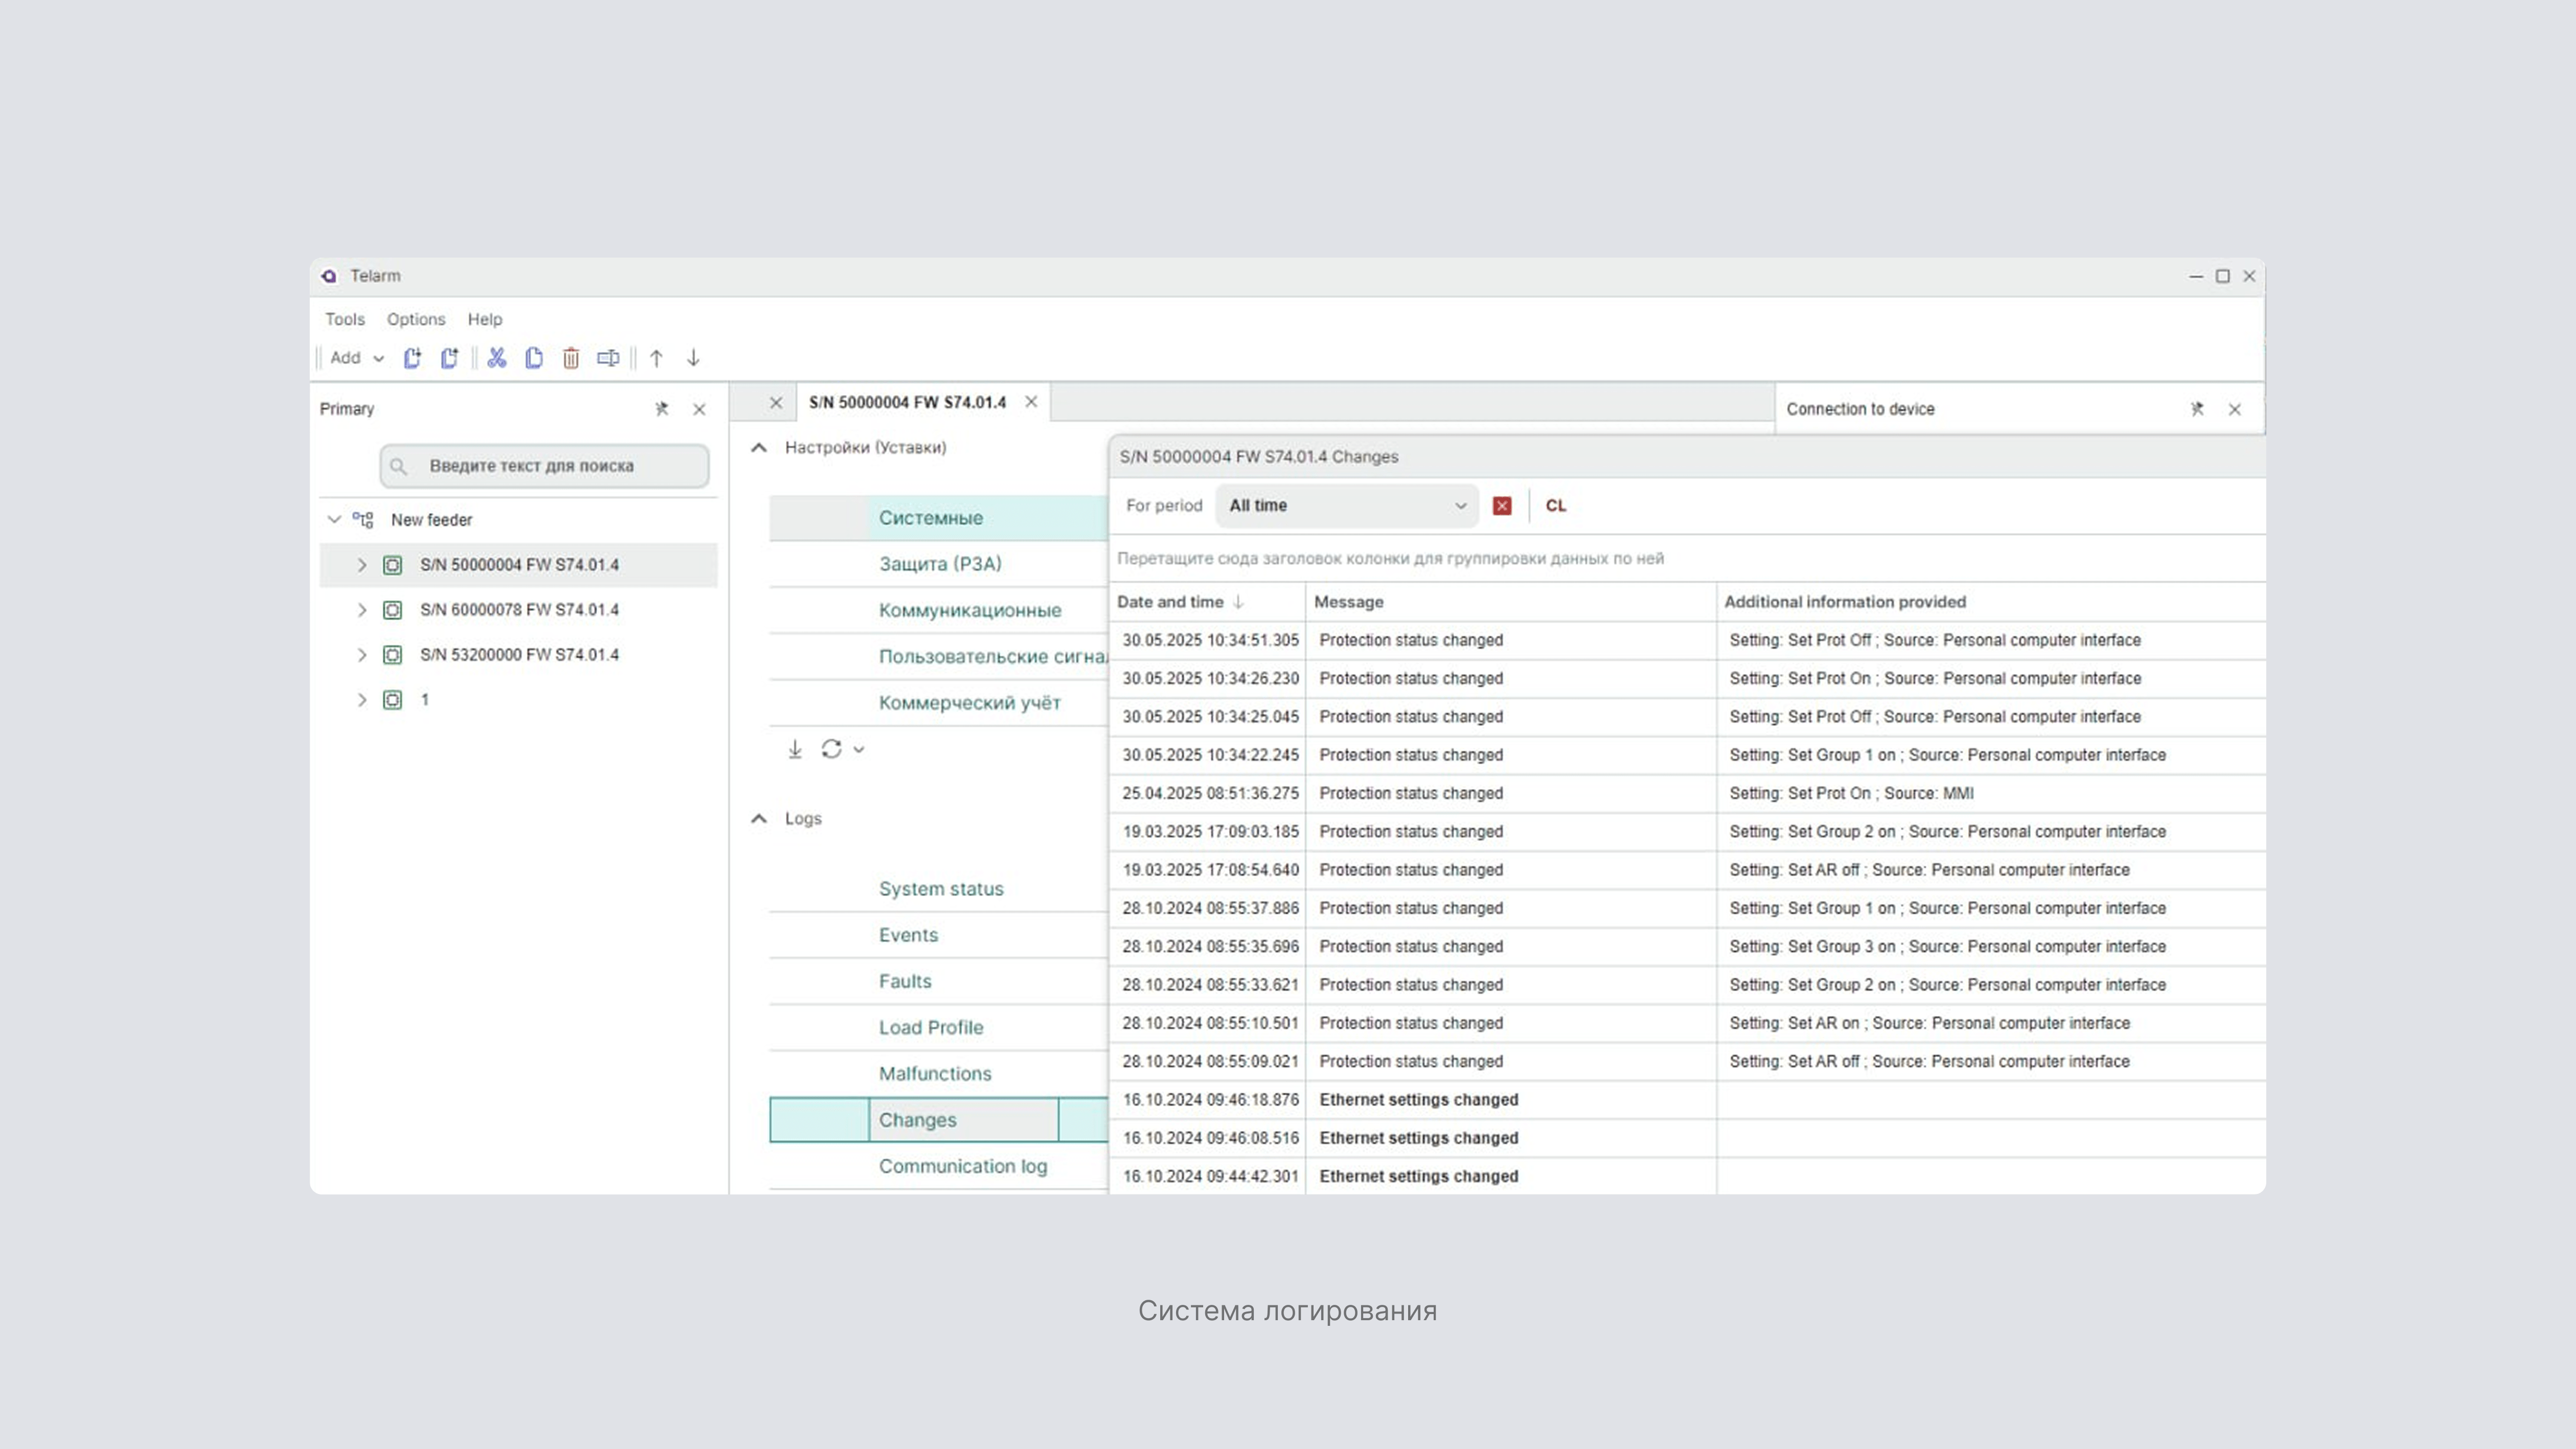
Task: Click the refresh icon under settings list
Action: pos(831,749)
